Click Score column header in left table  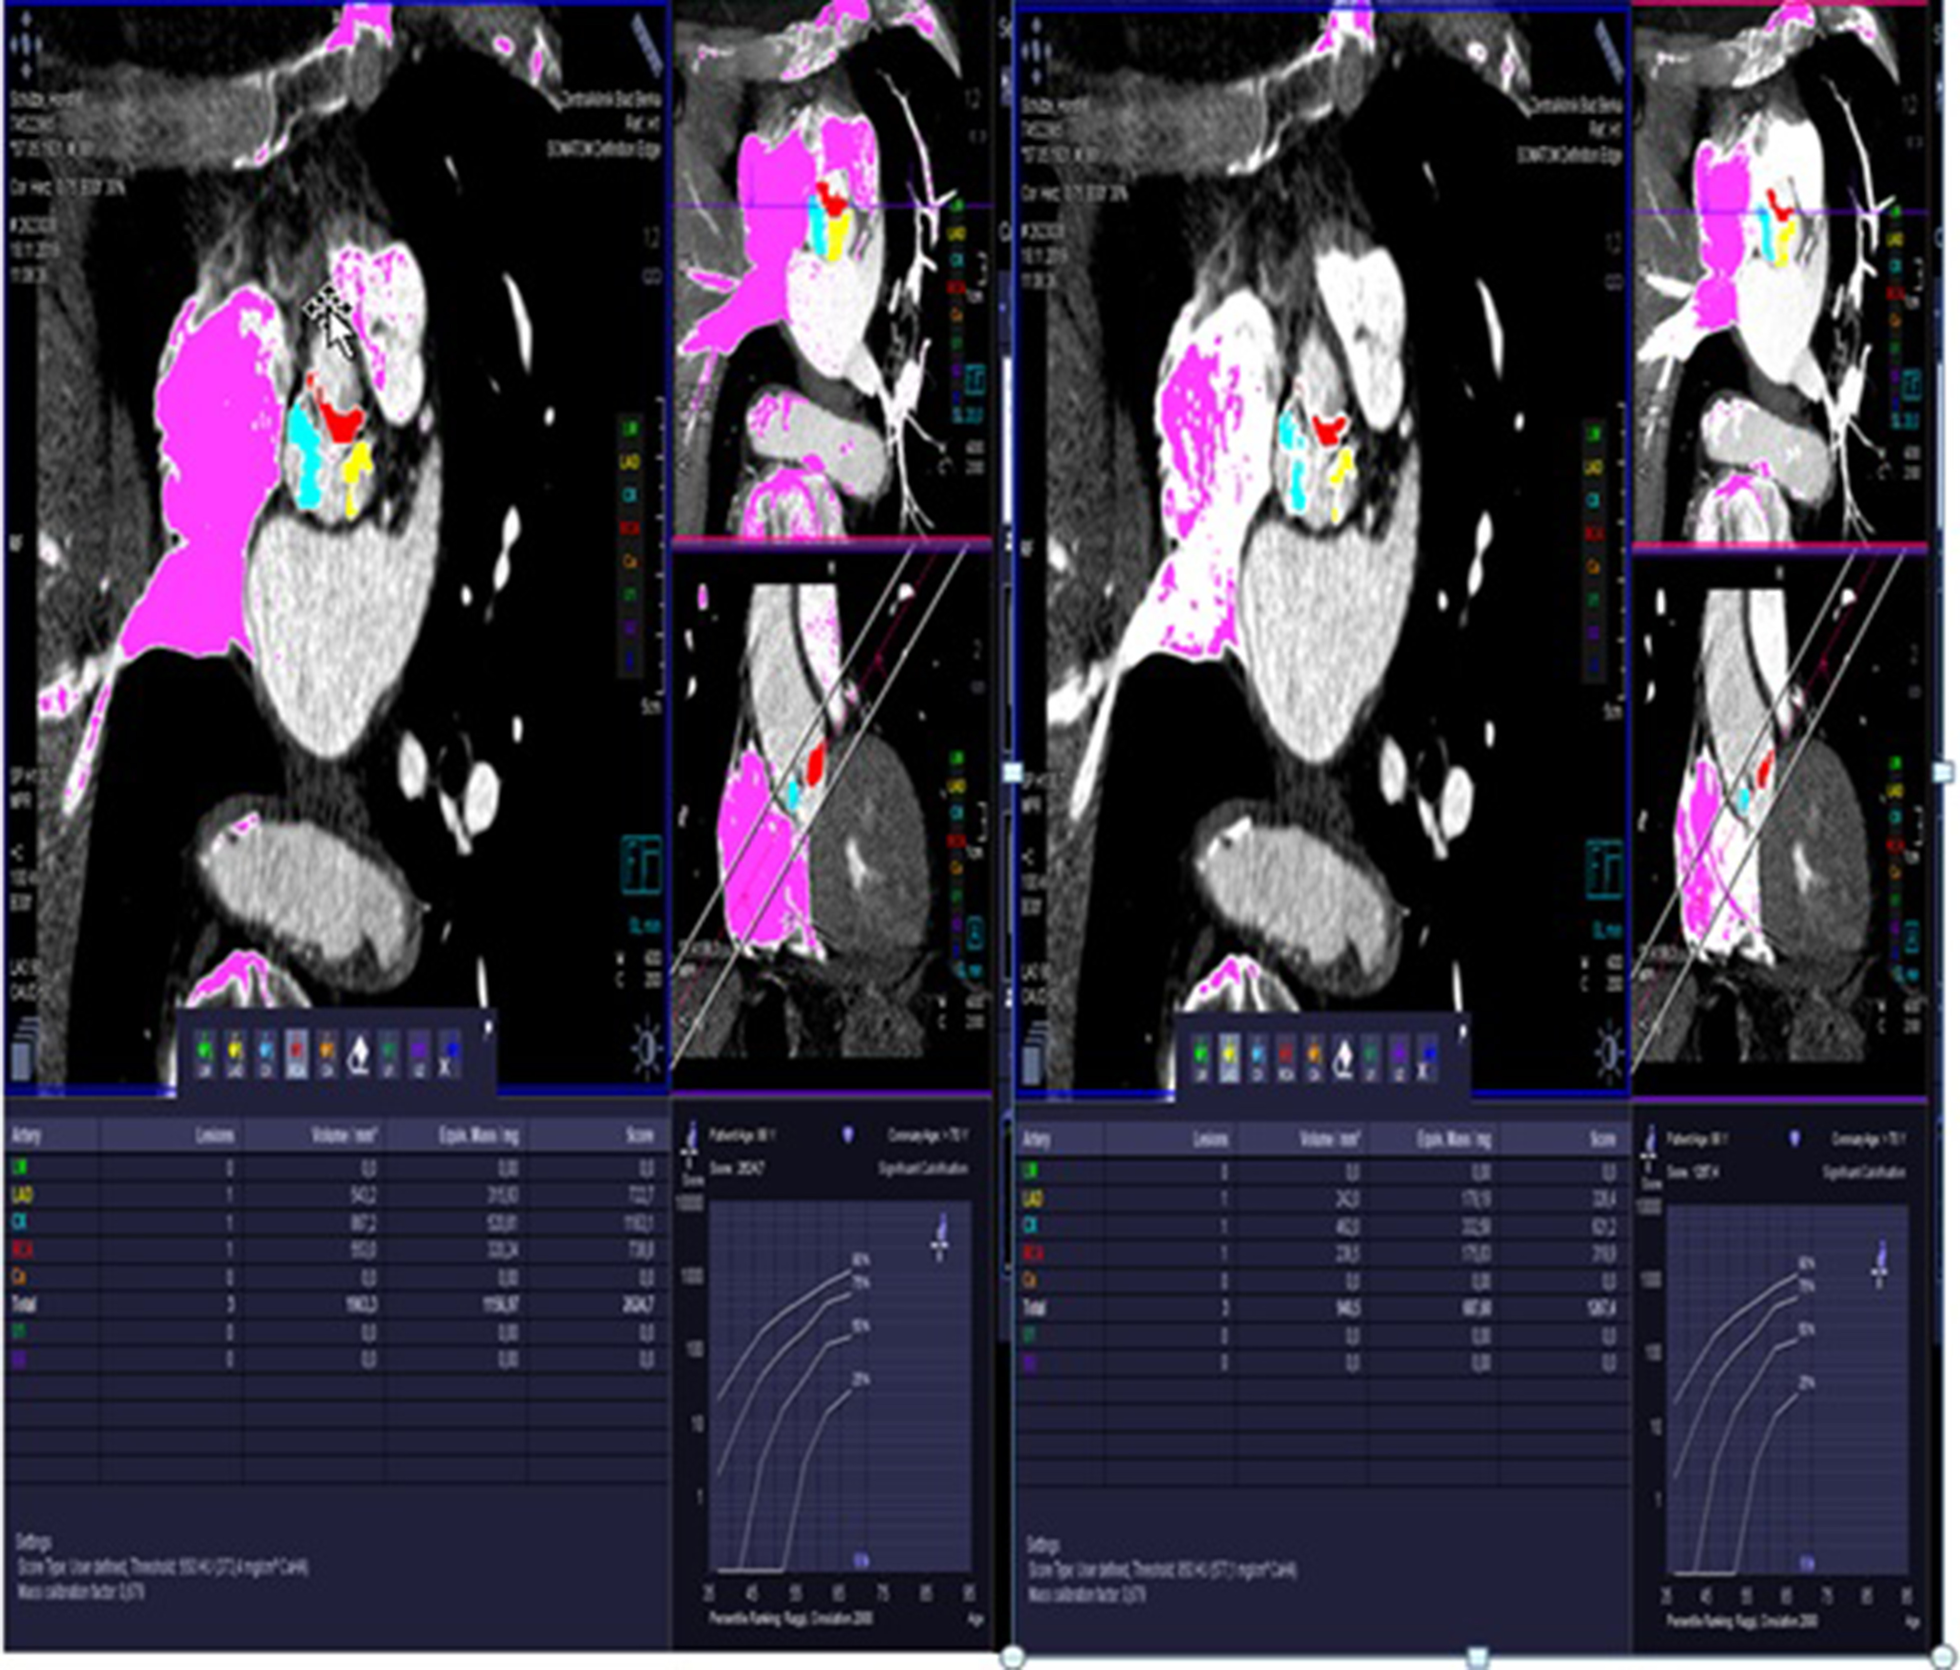point(597,1135)
